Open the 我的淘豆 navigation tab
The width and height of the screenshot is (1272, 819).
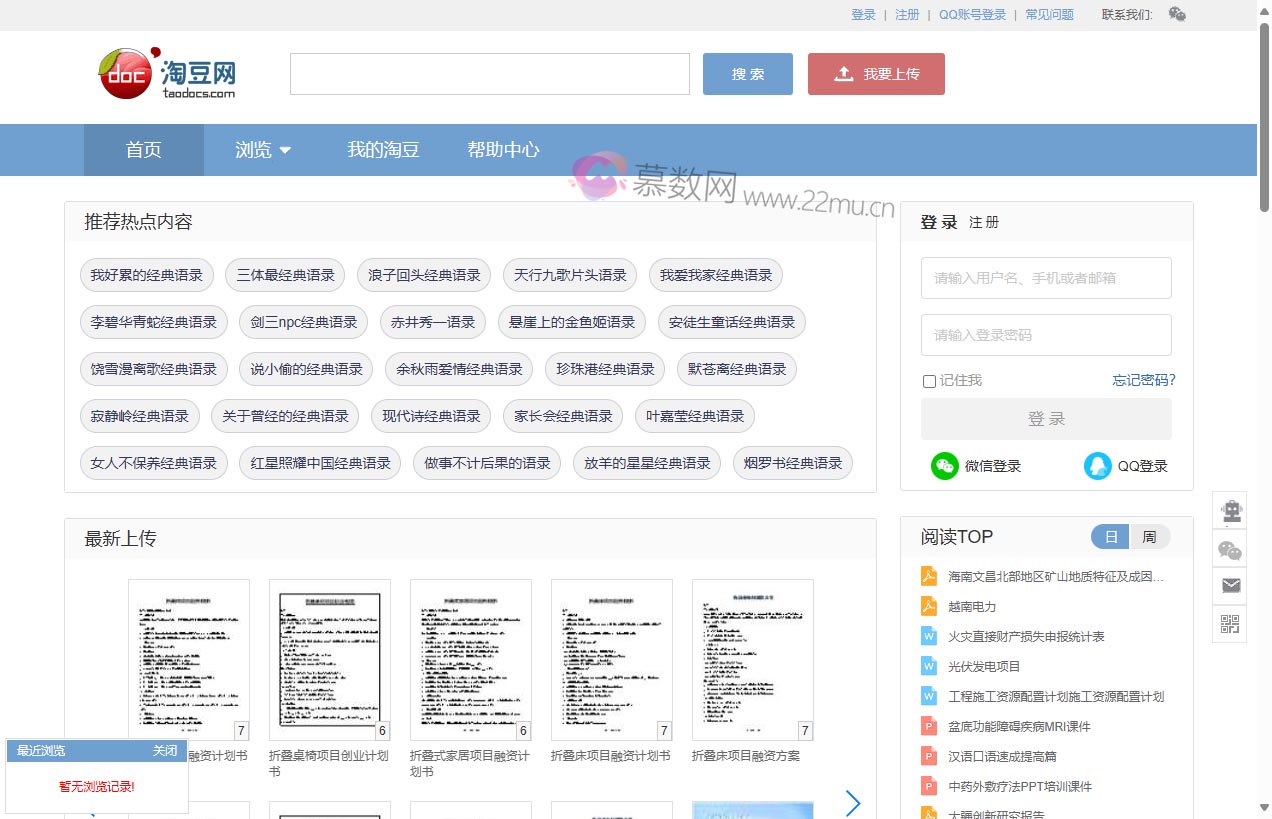[x=383, y=150]
